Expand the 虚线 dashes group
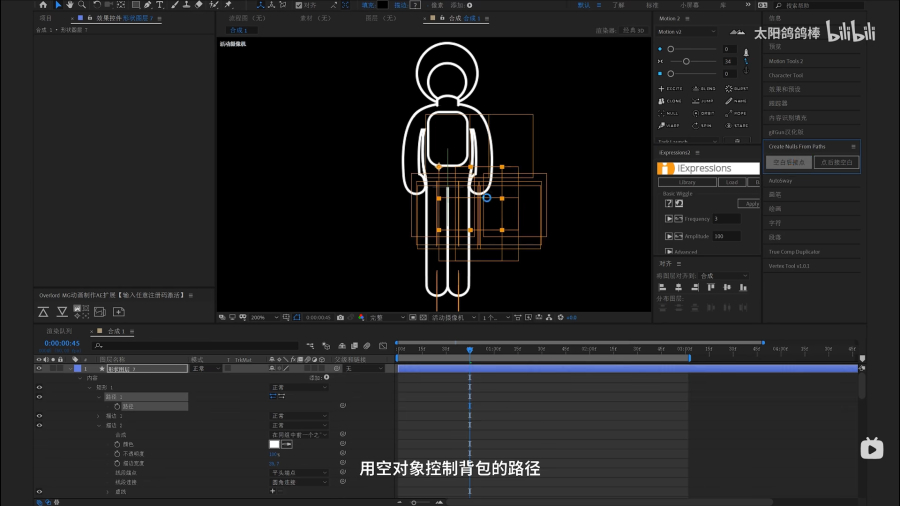The image size is (900, 506). [x=108, y=492]
